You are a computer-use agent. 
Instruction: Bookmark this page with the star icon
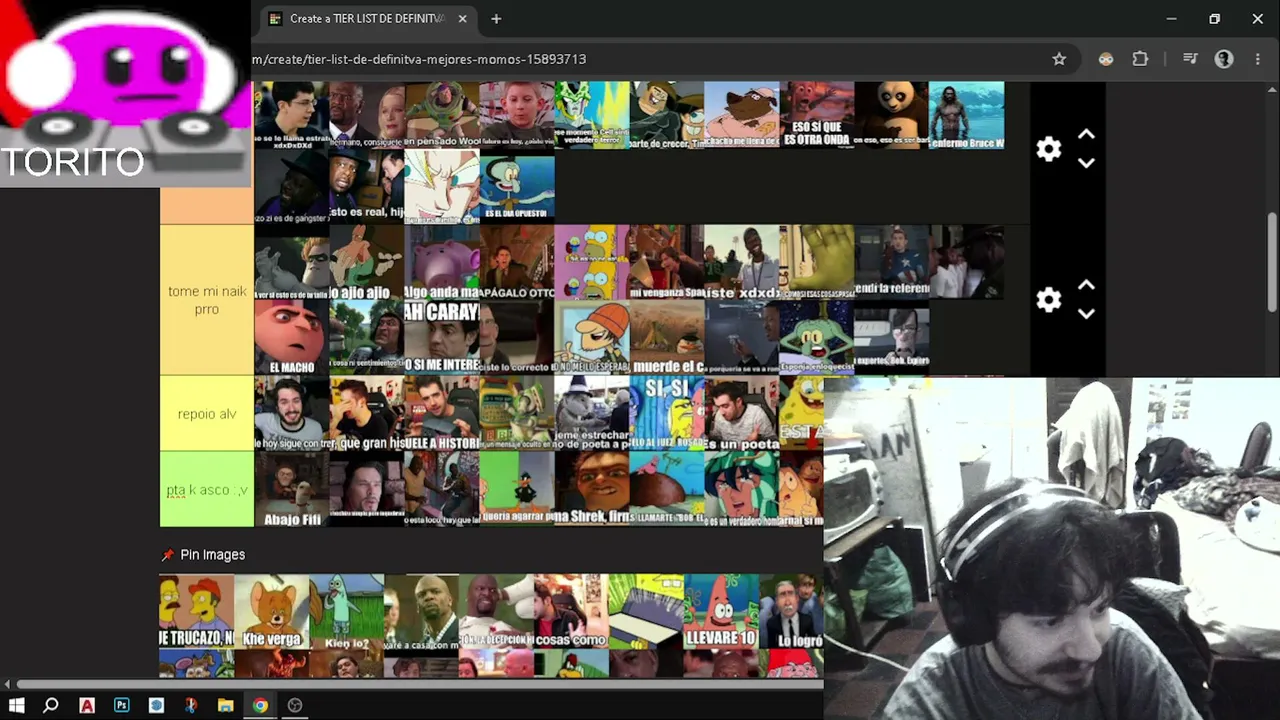[x=1059, y=59]
